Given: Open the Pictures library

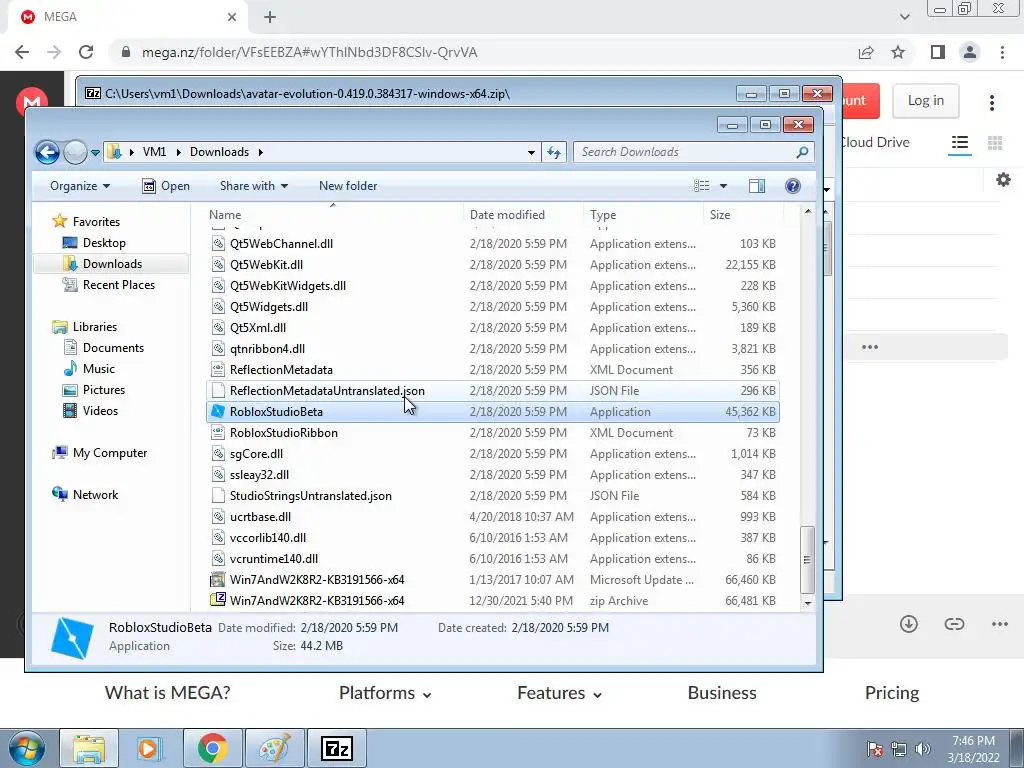Looking at the screenshot, I should (104, 390).
